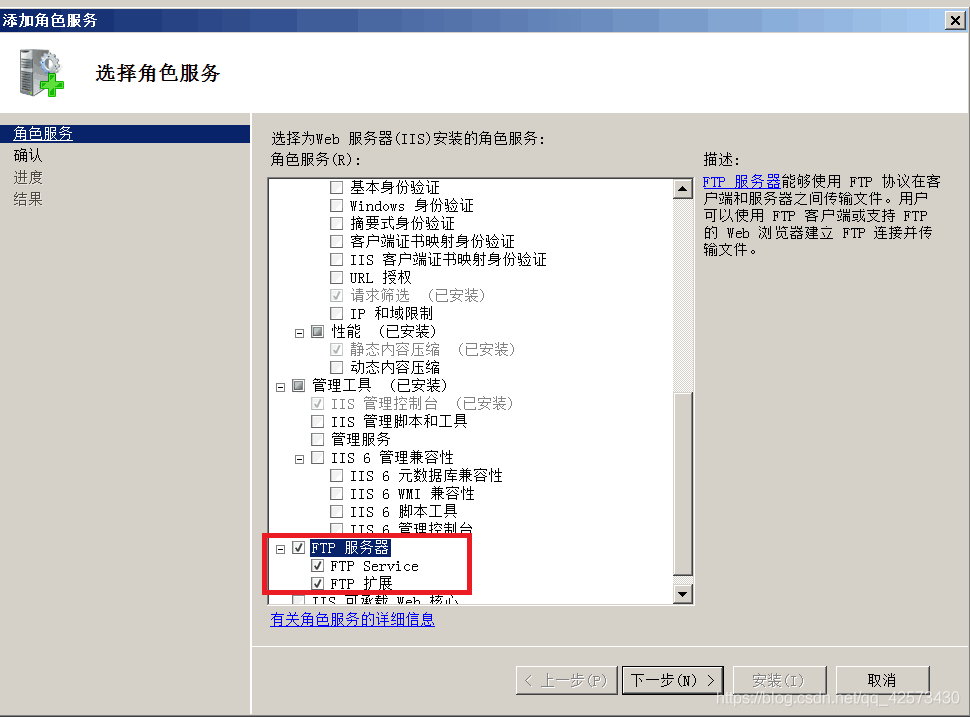Enable Windows 身份验证 option

337,205
